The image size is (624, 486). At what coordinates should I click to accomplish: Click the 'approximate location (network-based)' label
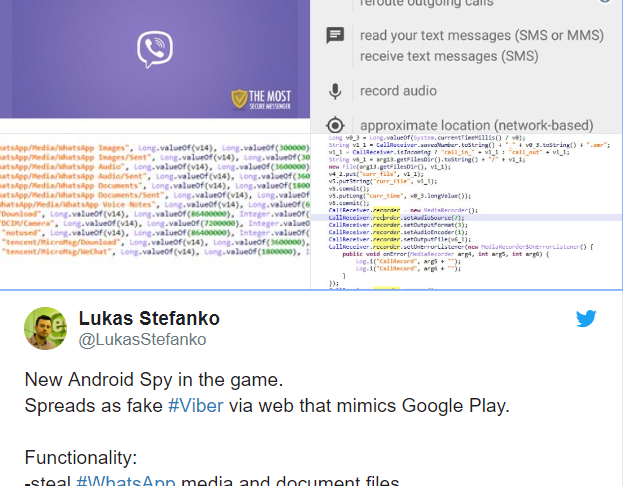pyautogui.click(x=477, y=125)
